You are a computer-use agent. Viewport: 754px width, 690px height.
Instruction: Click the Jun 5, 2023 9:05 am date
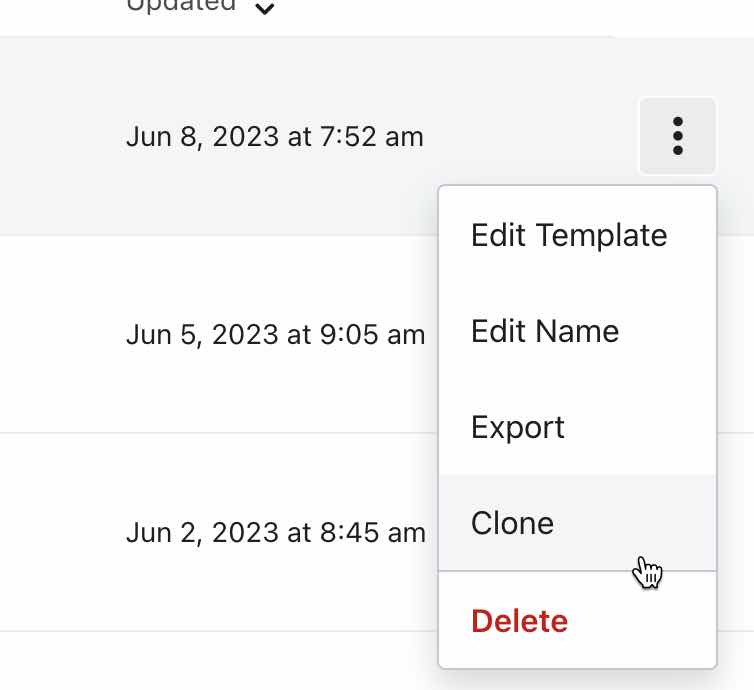coord(276,334)
